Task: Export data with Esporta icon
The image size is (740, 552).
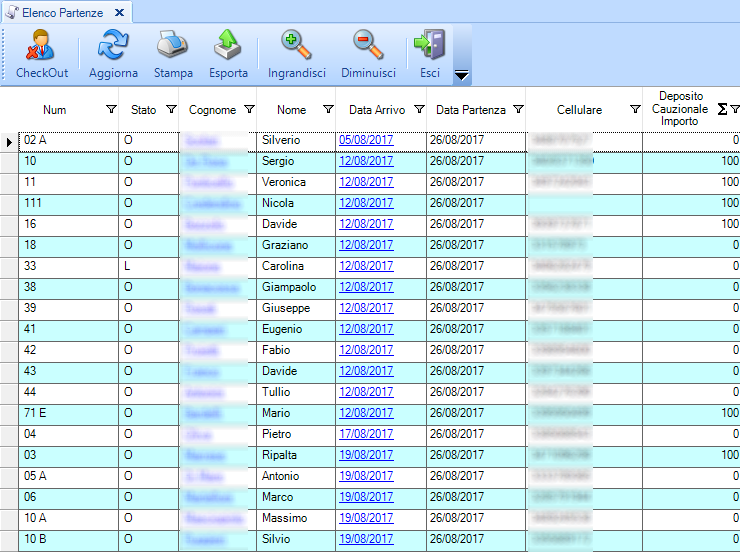Action: tap(228, 45)
